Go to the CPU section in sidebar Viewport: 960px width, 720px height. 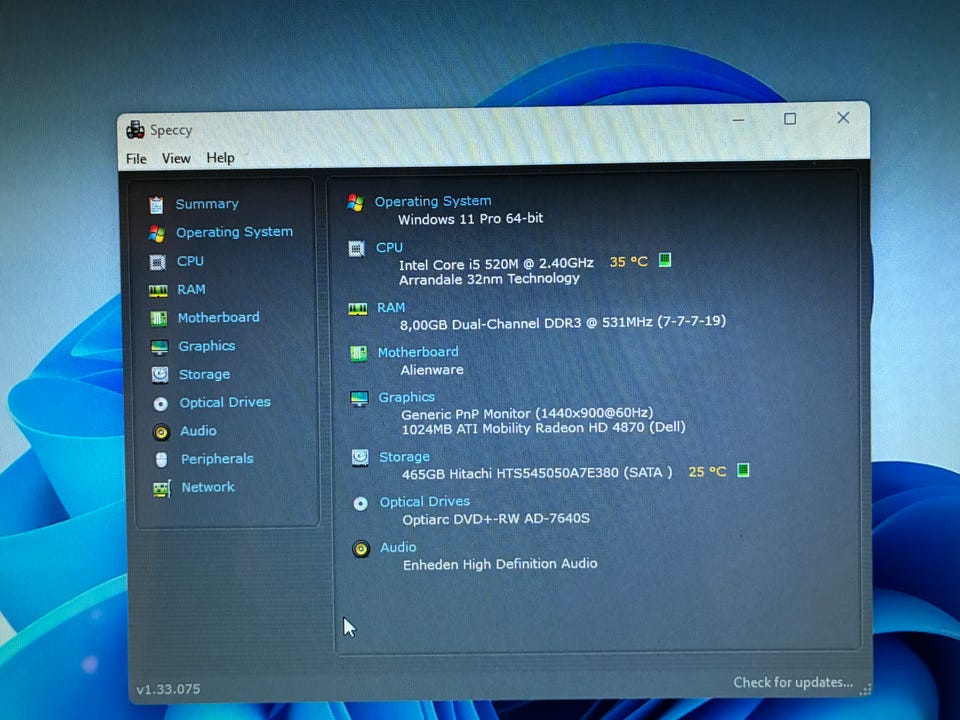point(190,261)
